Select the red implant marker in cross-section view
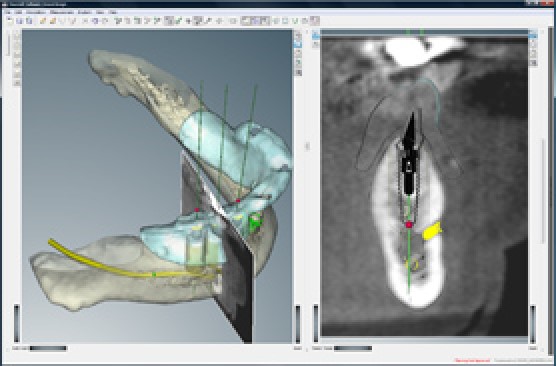Viewport: 556px width, 366px height. [409, 224]
